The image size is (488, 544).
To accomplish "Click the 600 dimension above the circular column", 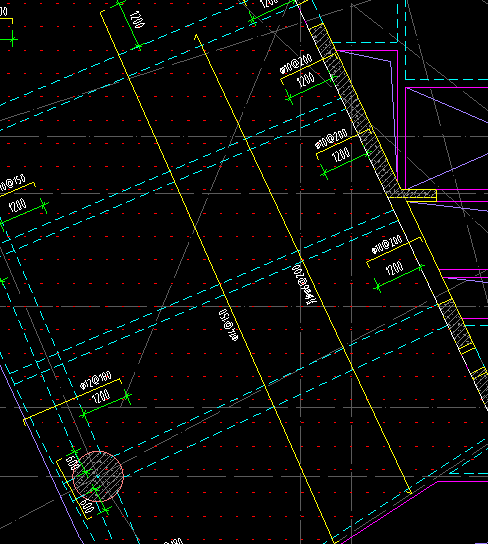I will [x=72, y=463].
